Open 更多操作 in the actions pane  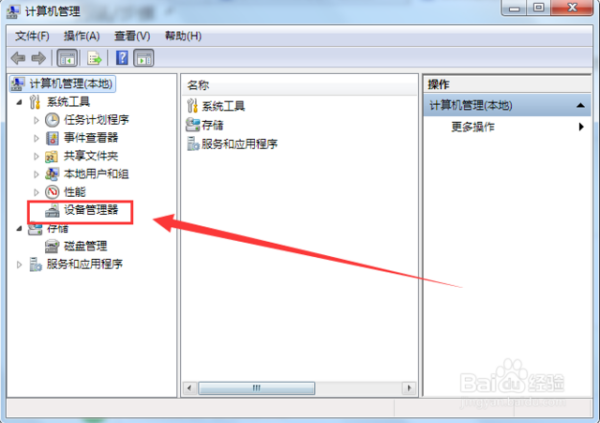(x=473, y=127)
